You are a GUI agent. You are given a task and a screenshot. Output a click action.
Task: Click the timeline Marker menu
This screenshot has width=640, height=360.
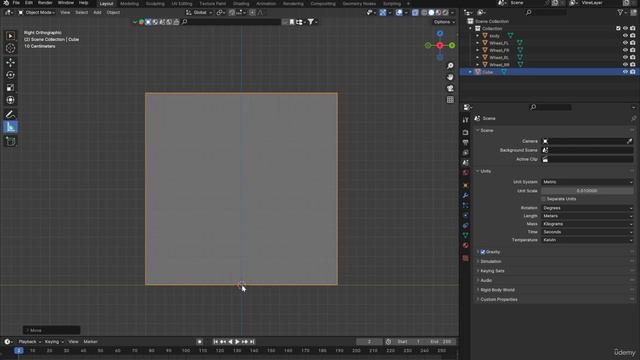pyautogui.click(x=91, y=342)
